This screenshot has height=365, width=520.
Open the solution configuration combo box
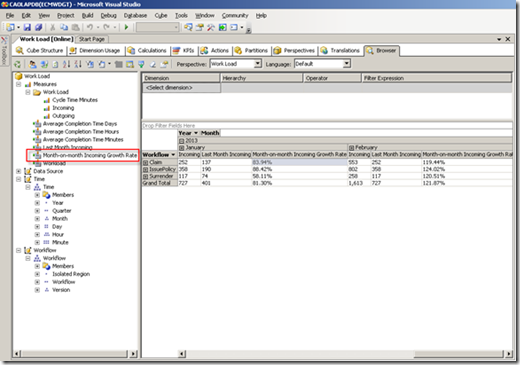point(158,27)
